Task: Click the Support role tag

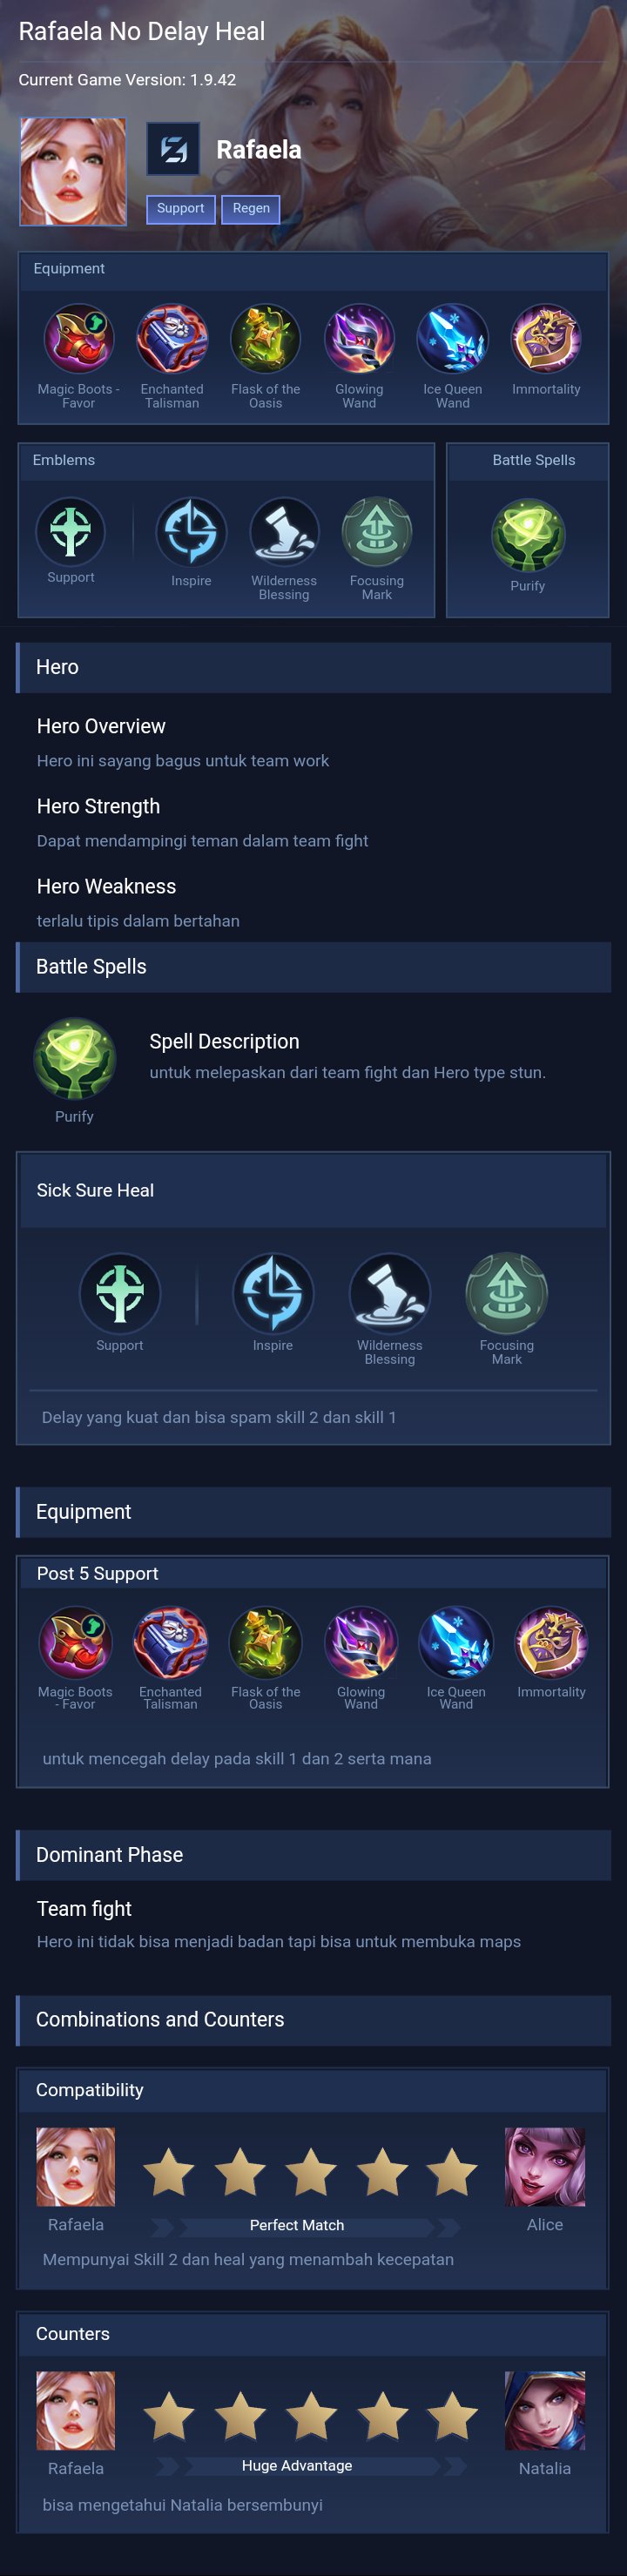Action: point(181,209)
